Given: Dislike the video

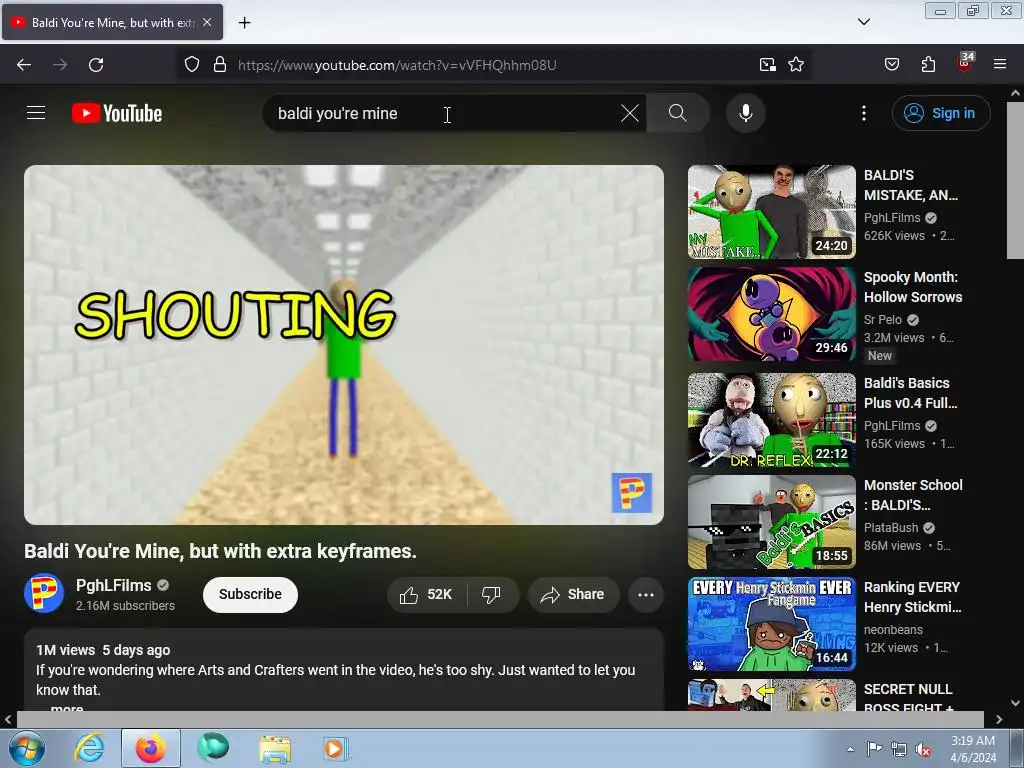Looking at the screenshot, I should [491, 594].
